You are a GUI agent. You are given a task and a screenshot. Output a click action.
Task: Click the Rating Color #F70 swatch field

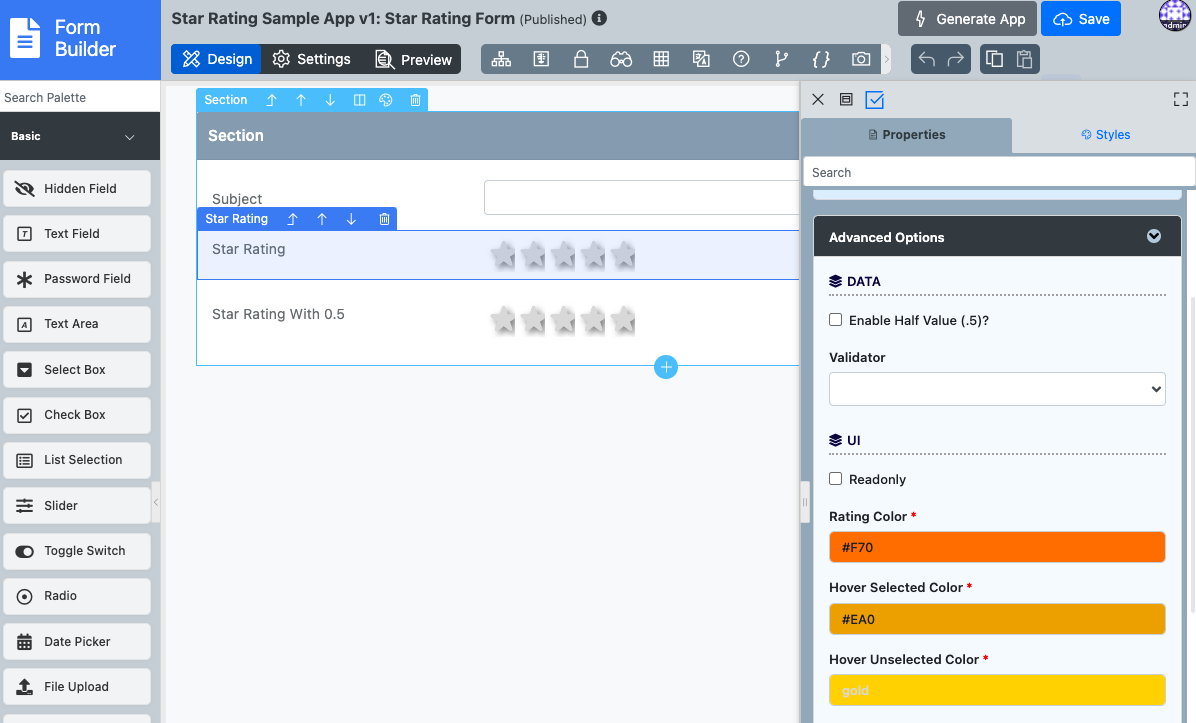click(997, 547)
